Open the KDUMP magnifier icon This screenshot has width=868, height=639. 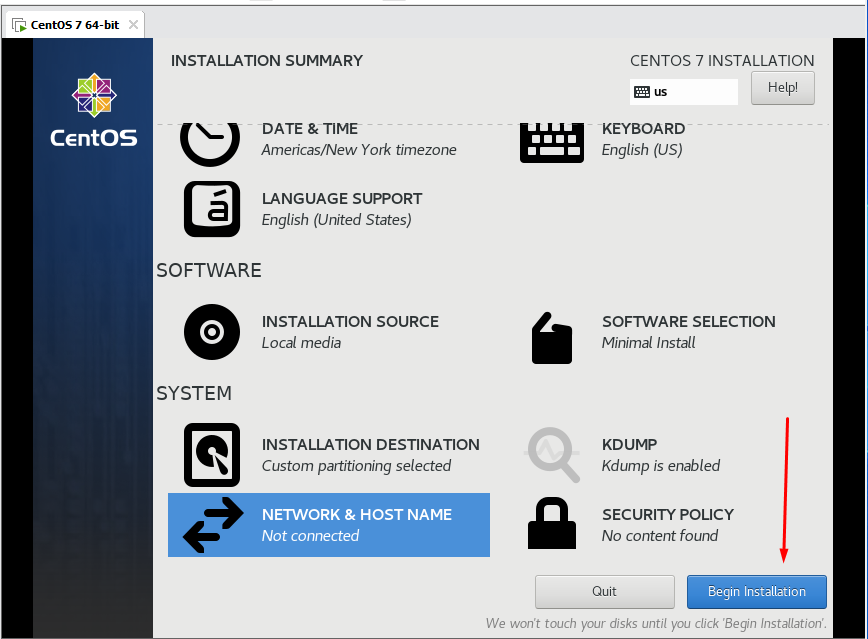tap(552, 455)
